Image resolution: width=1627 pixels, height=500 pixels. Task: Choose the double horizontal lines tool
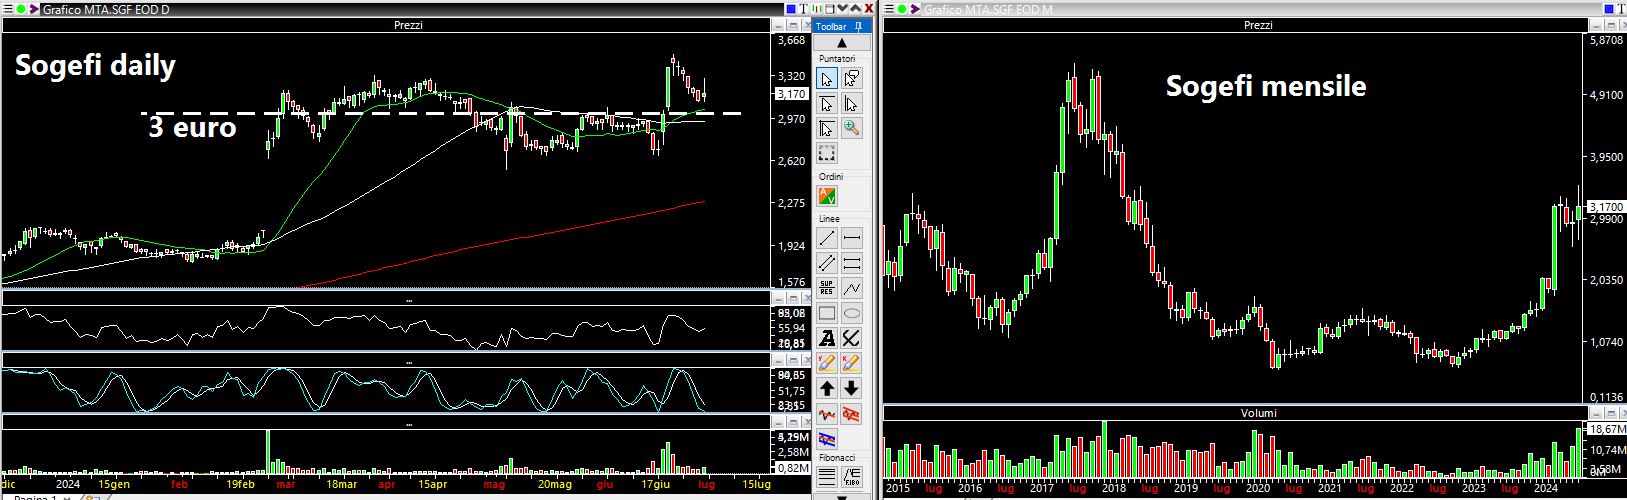coord(852,264)
